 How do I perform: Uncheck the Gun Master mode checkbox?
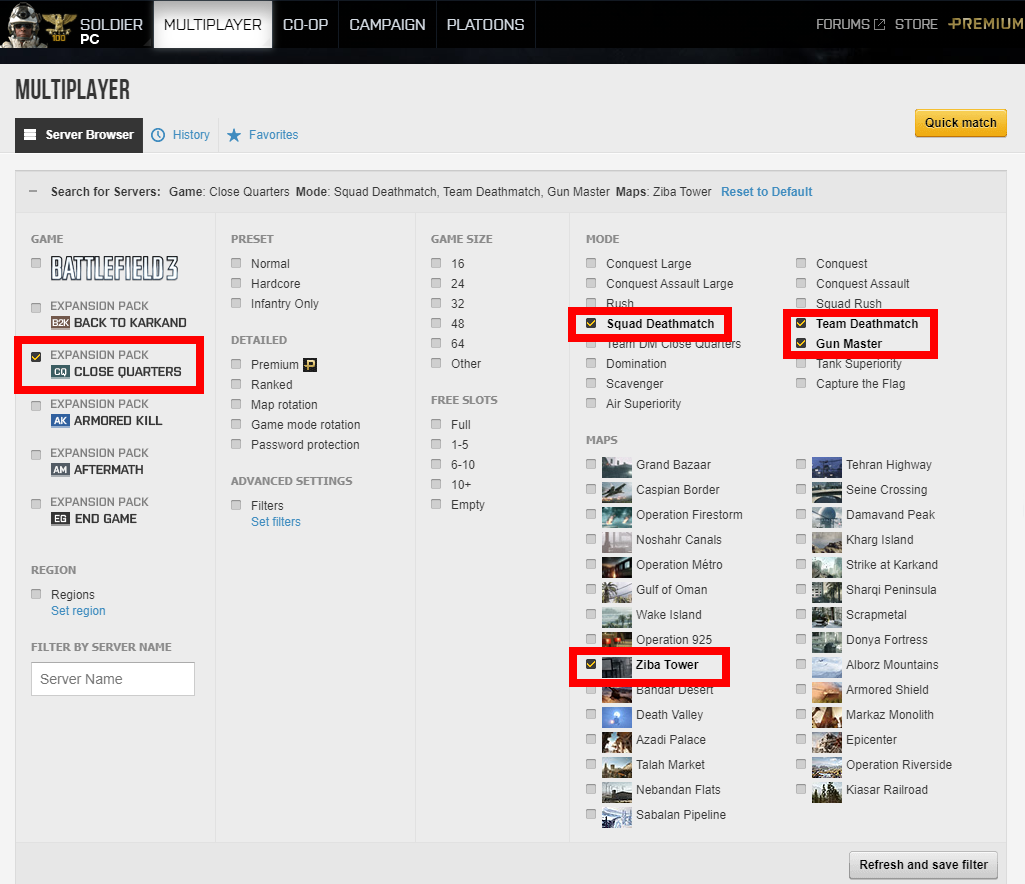pos(801,343)
